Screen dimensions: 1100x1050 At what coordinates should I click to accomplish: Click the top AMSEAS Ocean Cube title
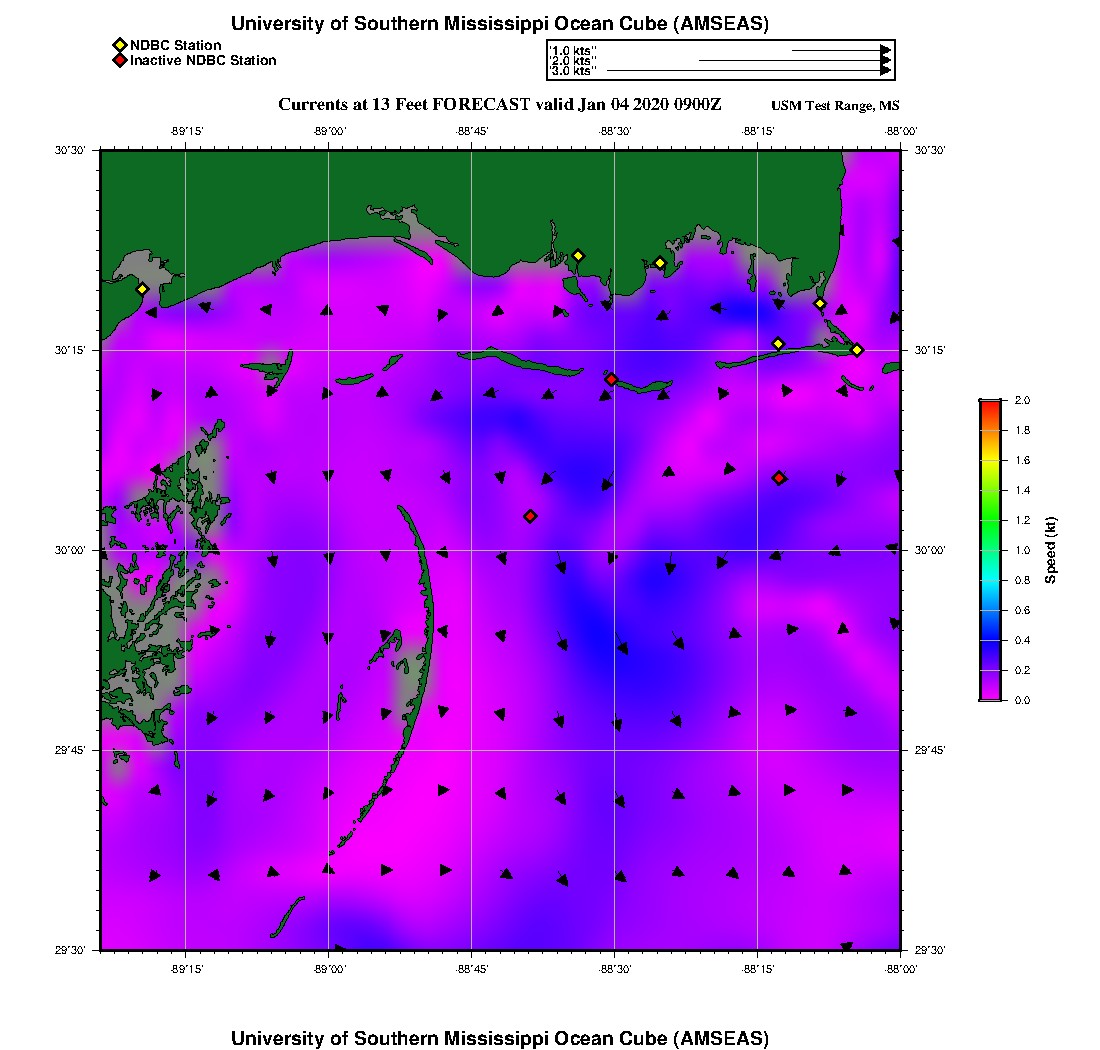499,24
